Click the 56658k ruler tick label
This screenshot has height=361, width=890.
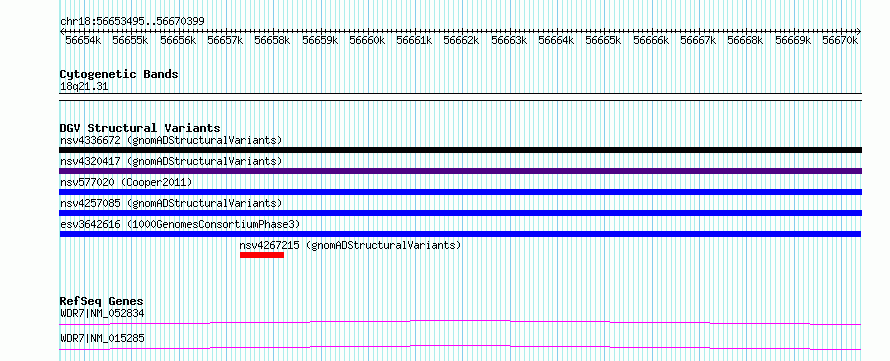272,41
